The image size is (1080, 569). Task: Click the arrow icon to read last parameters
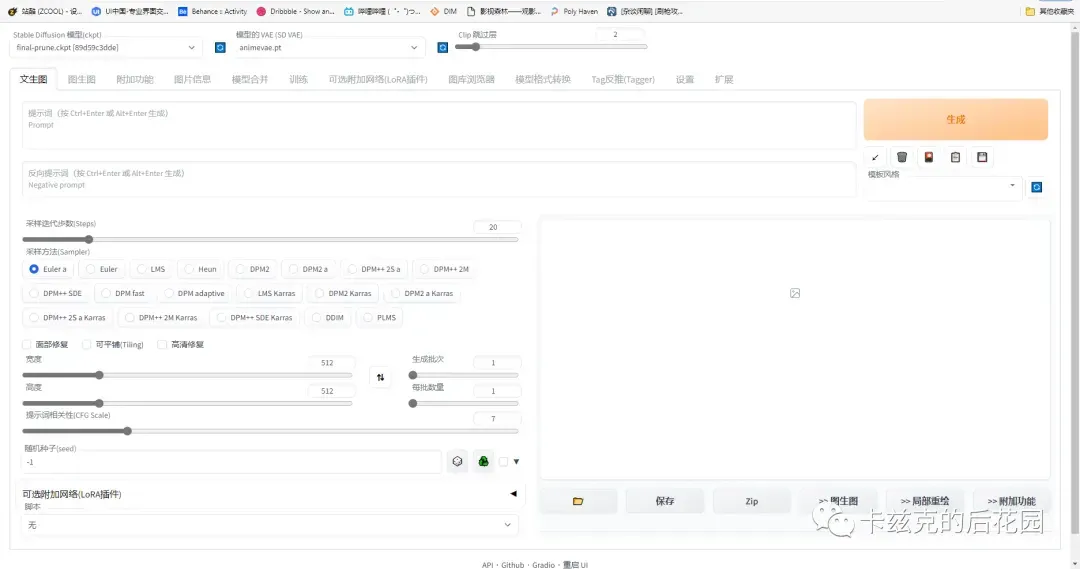(x=875, y=157)
